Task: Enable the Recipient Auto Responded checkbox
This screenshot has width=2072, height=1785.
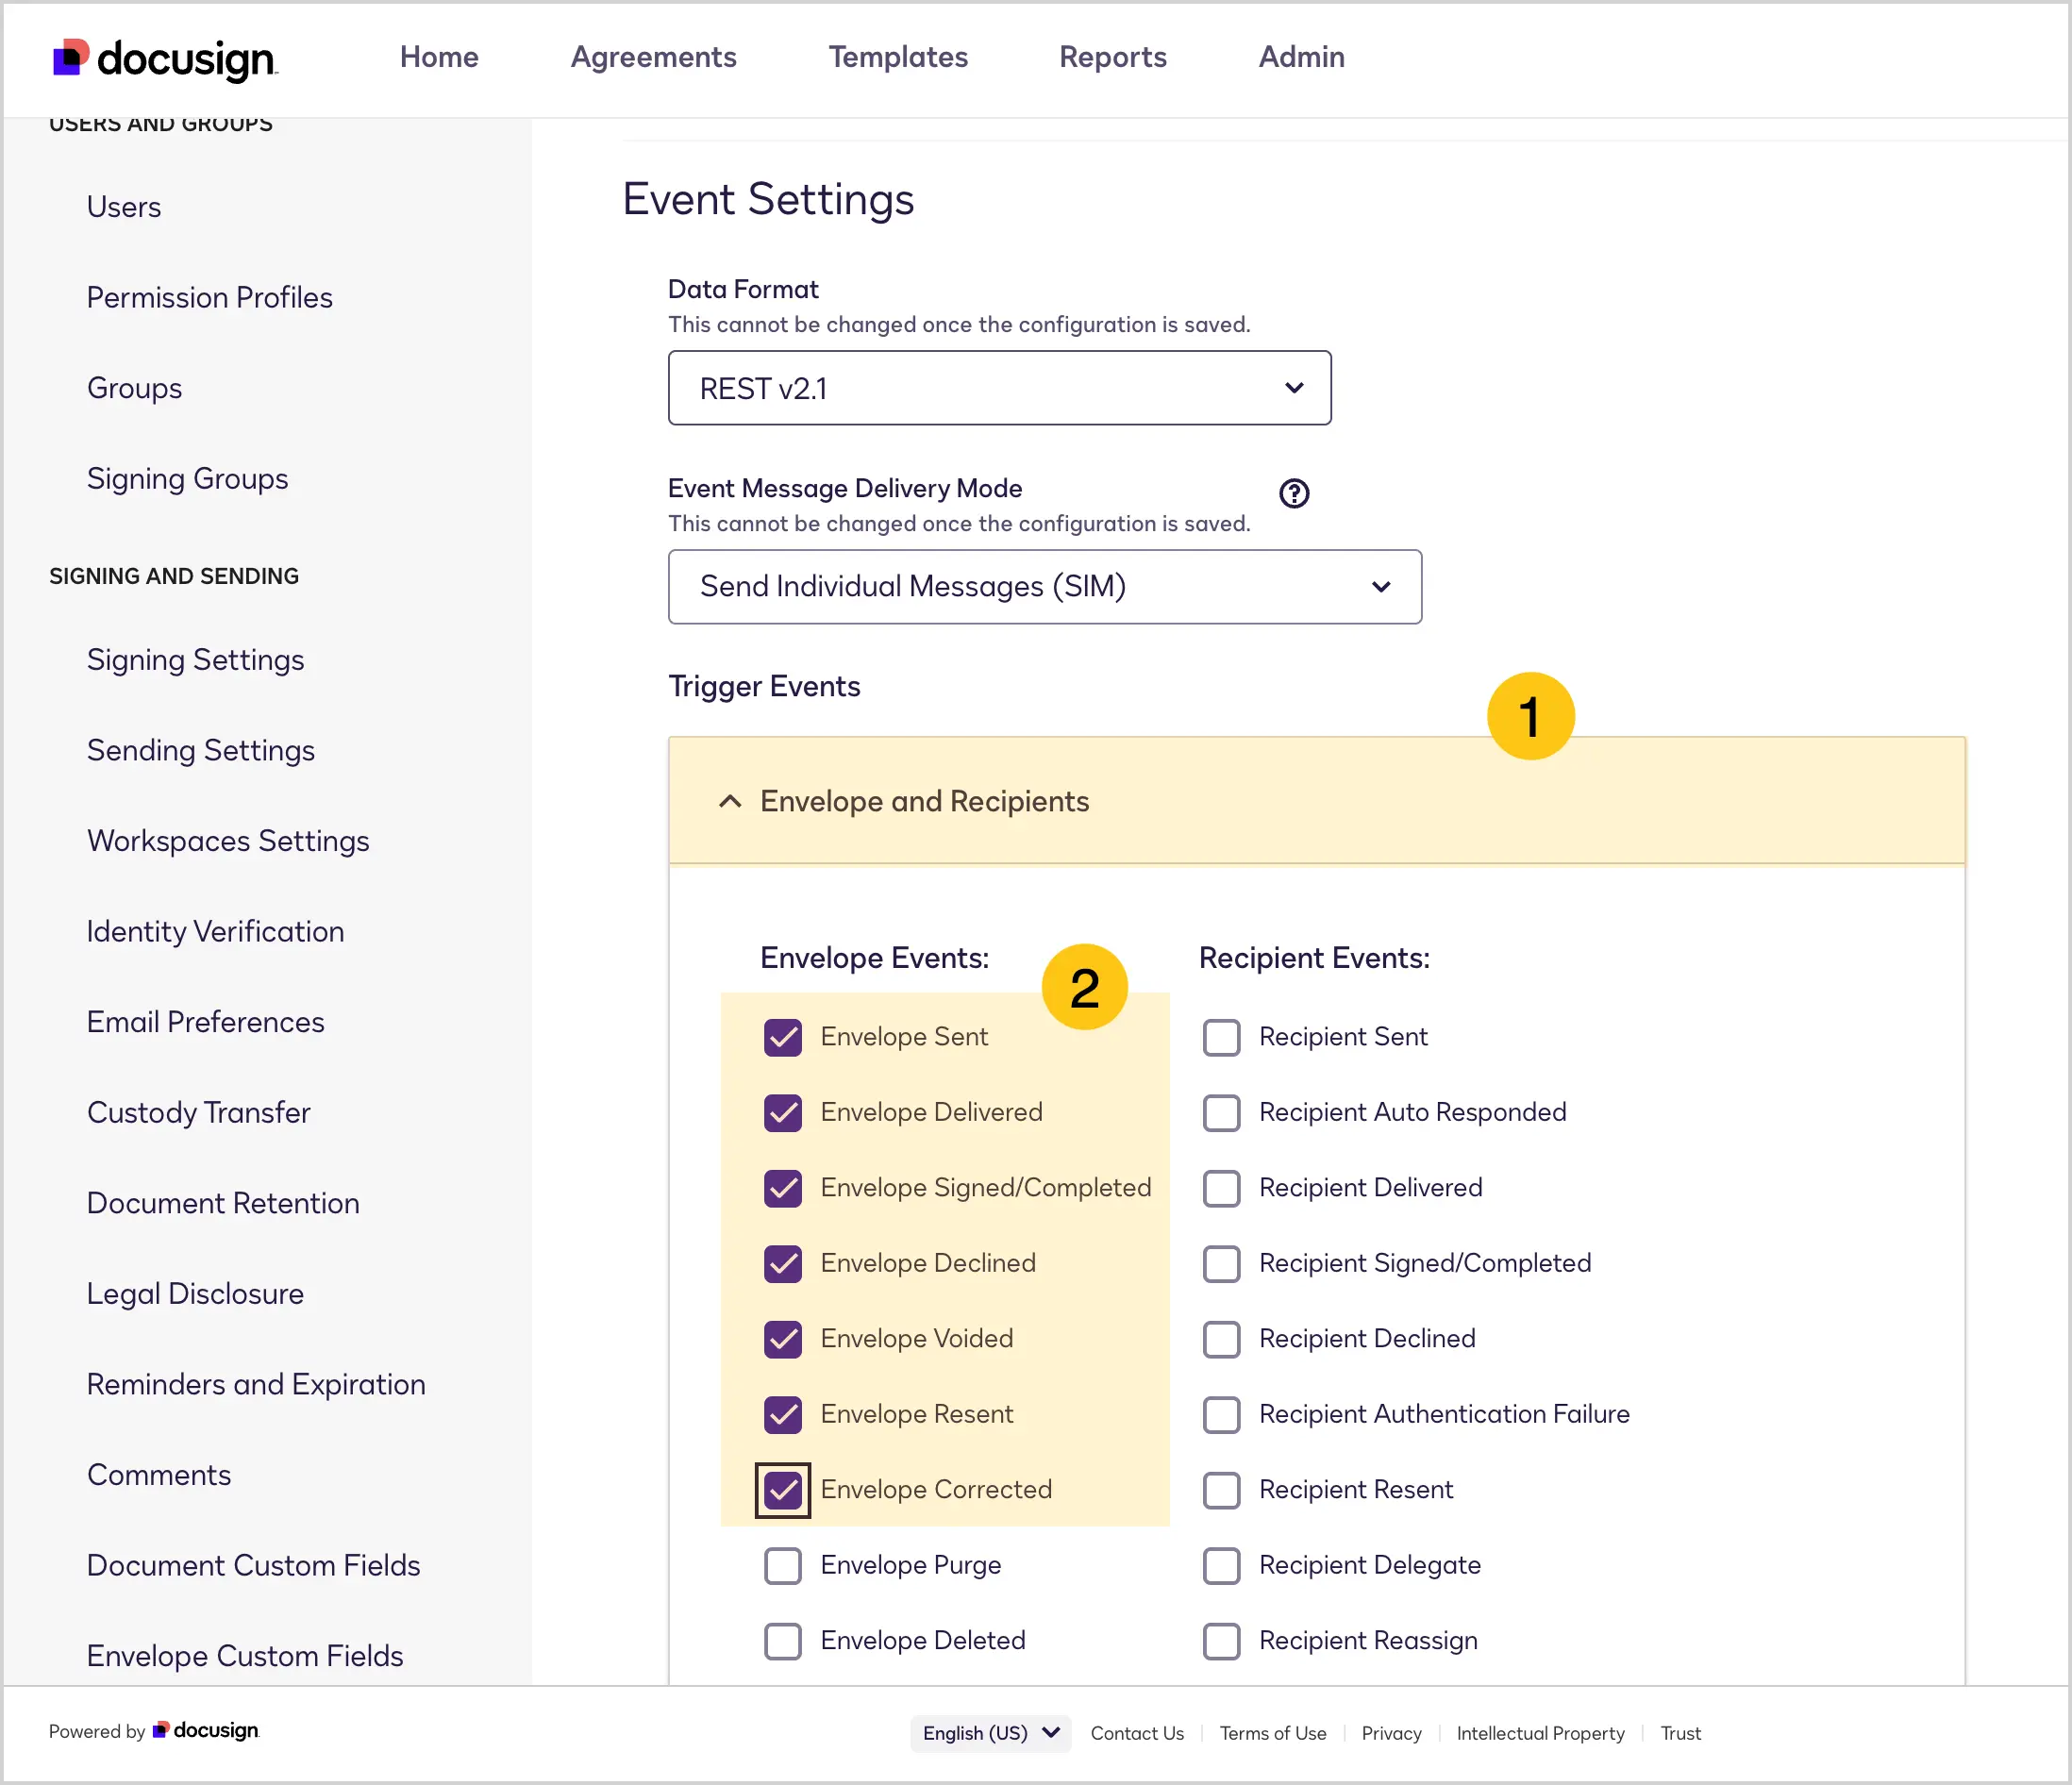Action: [1221, 1113]
